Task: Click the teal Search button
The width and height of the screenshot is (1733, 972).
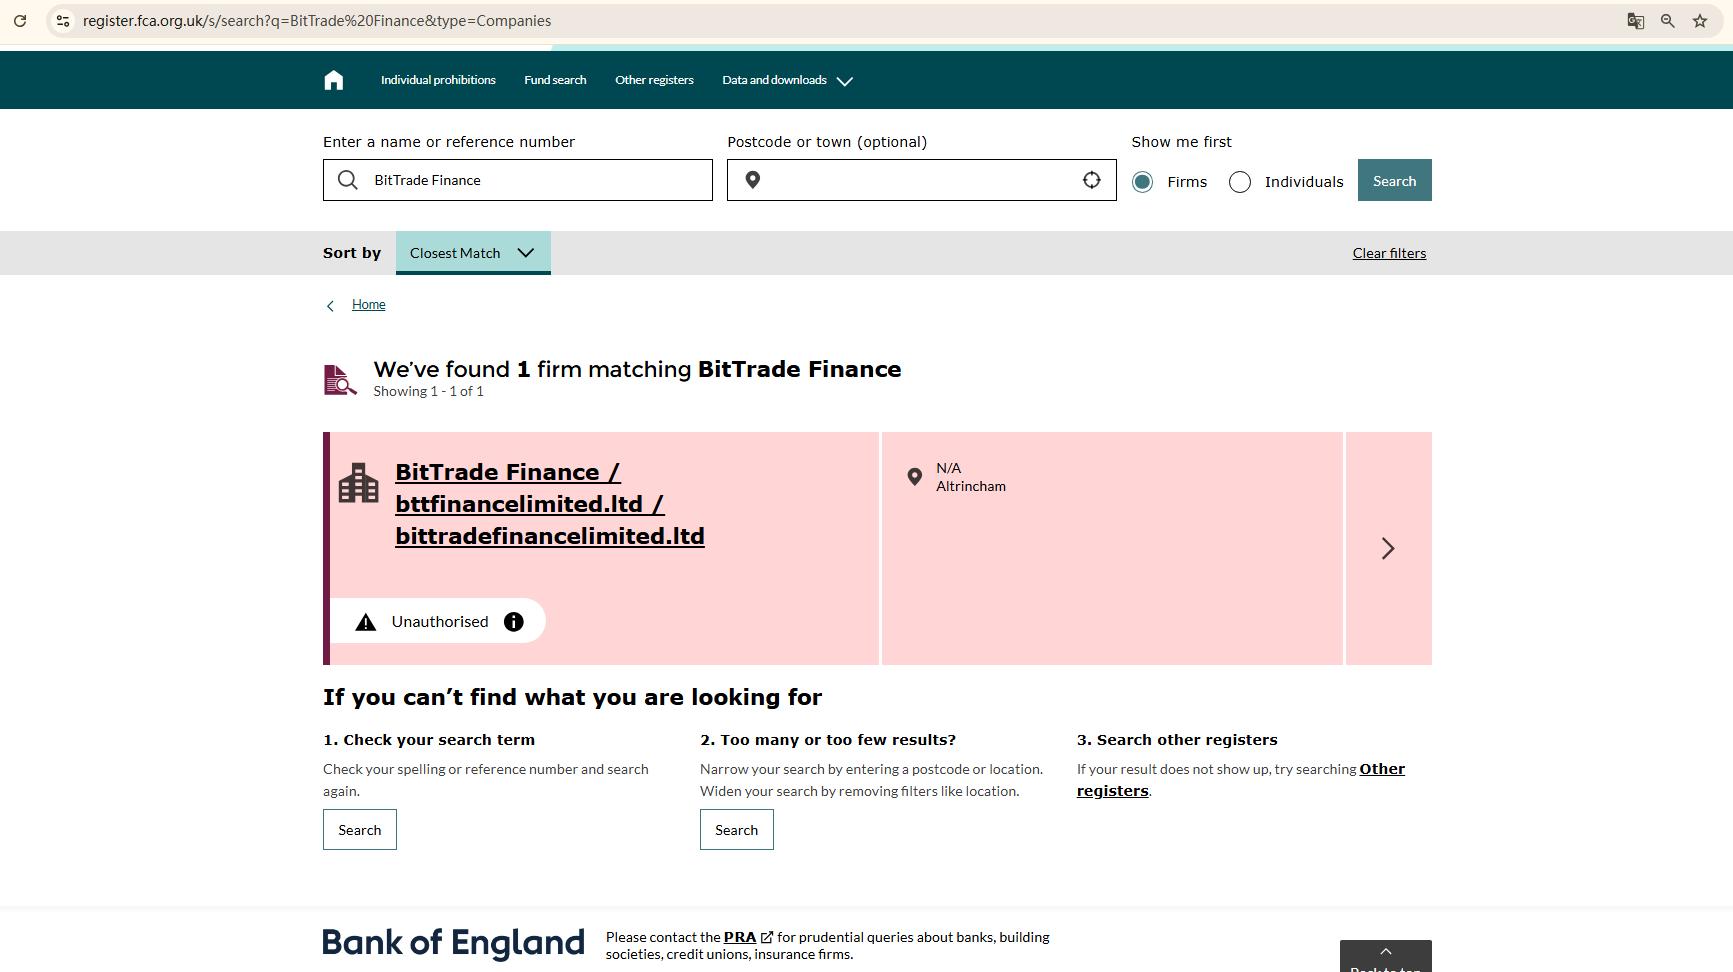Action: pyautogui.click(x=1395, y=180)
